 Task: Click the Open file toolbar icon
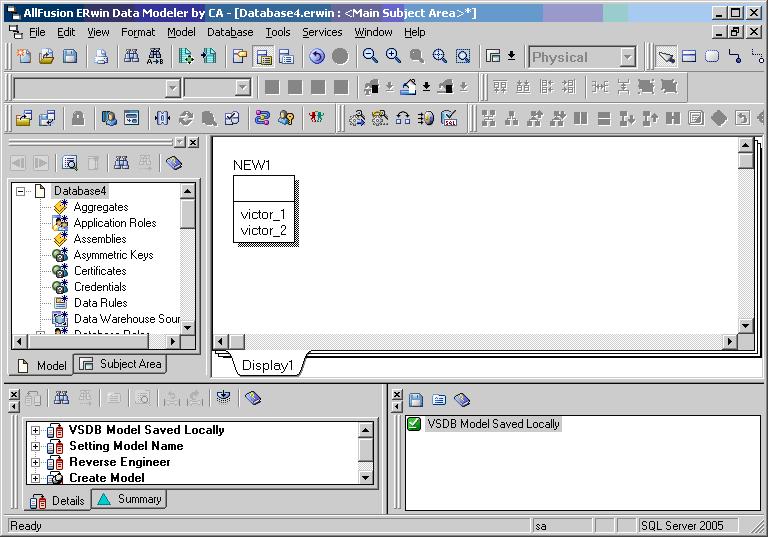pos(47,56)
